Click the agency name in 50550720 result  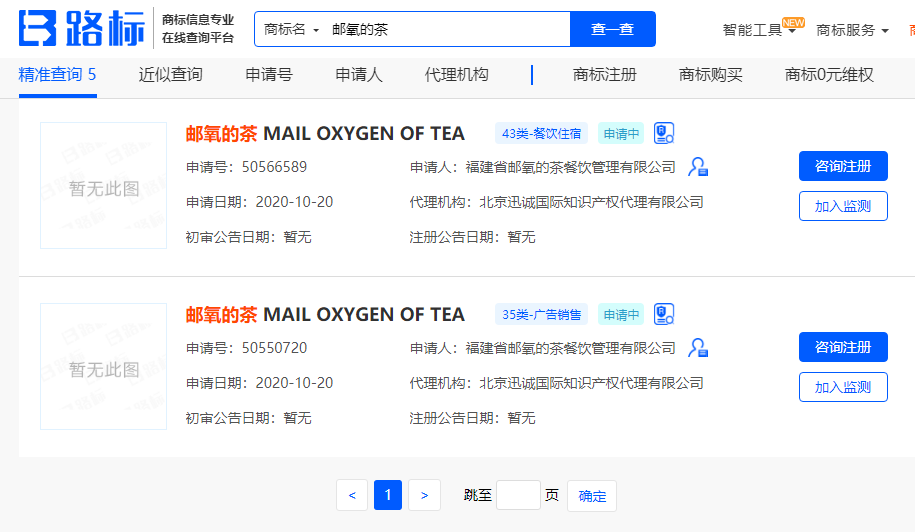tap(591, 383)
